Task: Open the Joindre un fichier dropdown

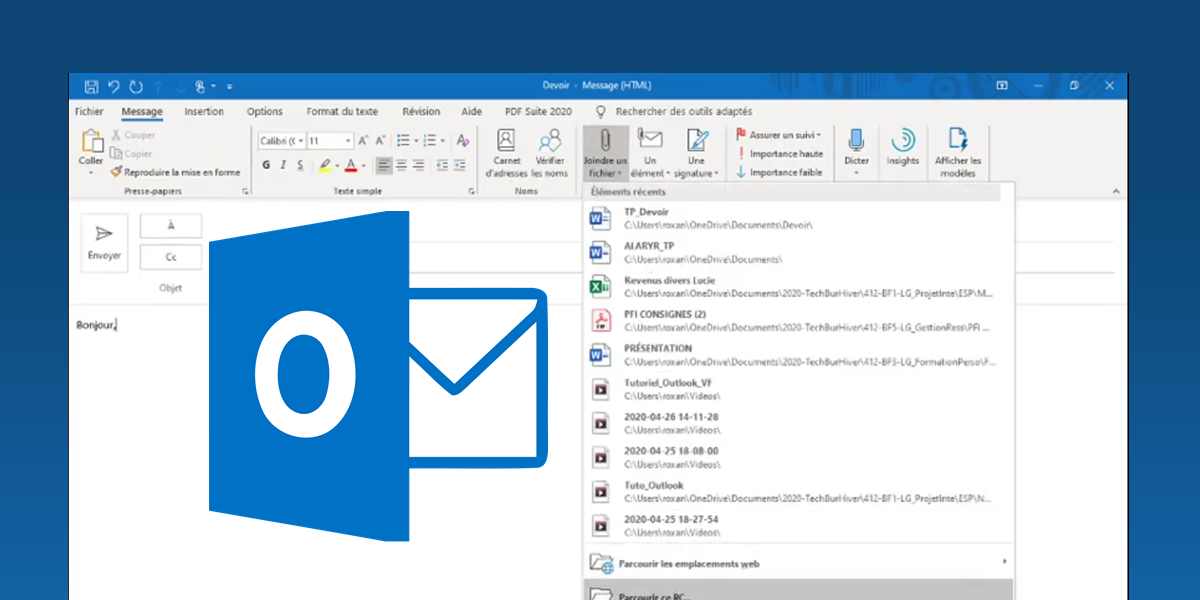Action: pos(605,153)
